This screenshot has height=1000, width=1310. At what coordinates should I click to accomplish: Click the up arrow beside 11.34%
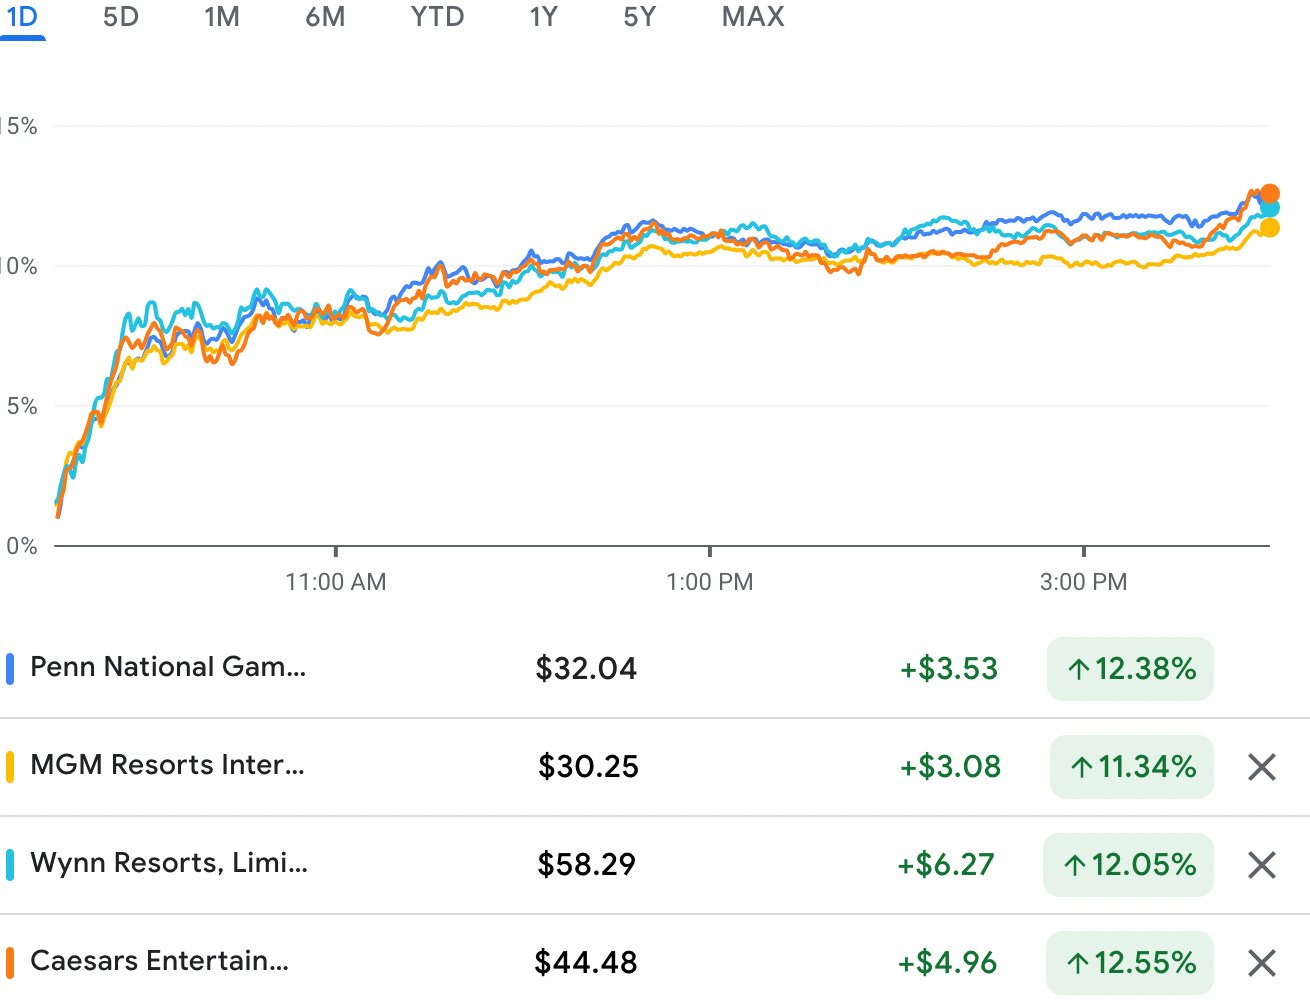pos(1081,767)
